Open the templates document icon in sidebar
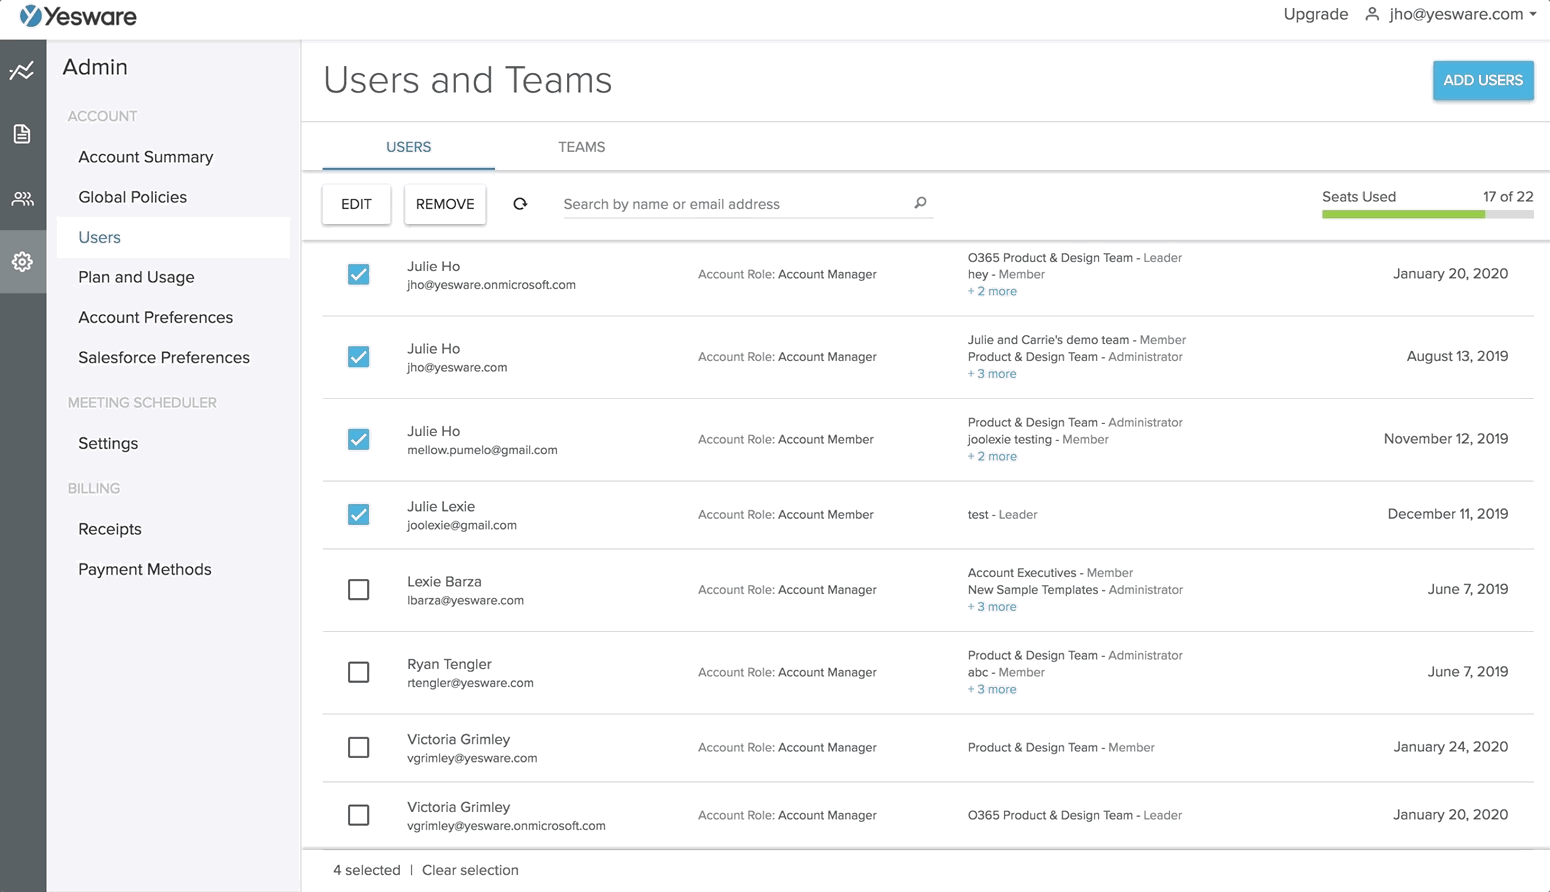Screen dimensions: 1550x892 point(22,134)
